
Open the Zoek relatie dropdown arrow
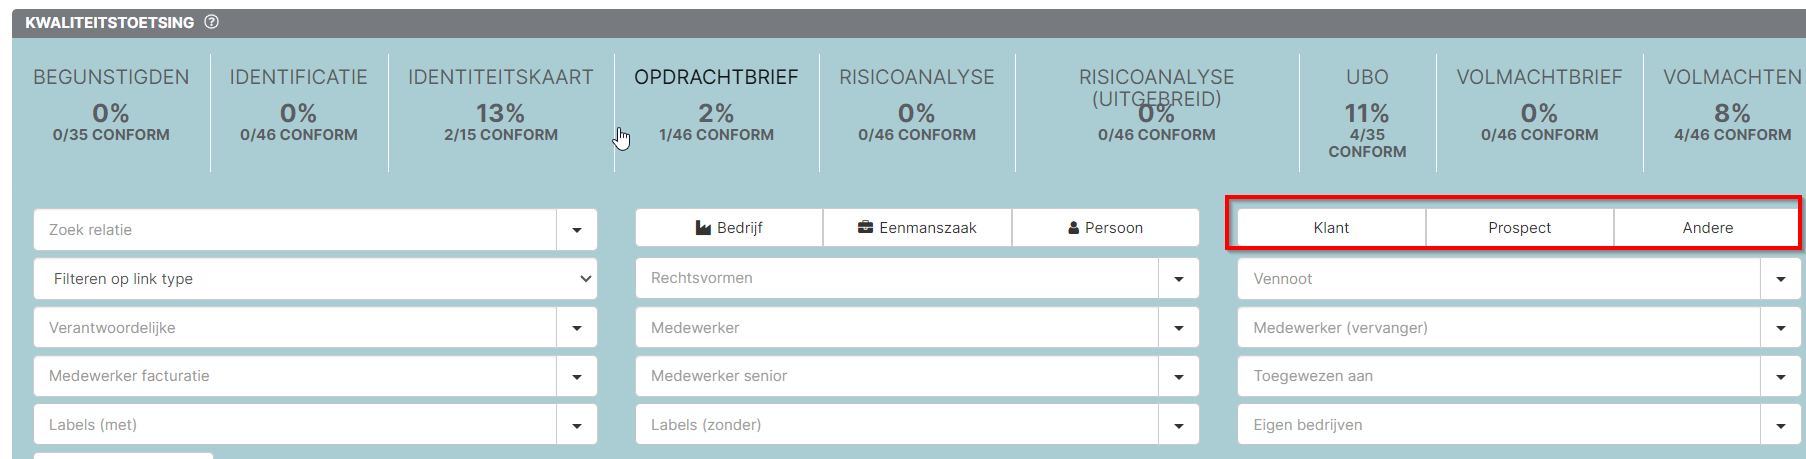577,230
